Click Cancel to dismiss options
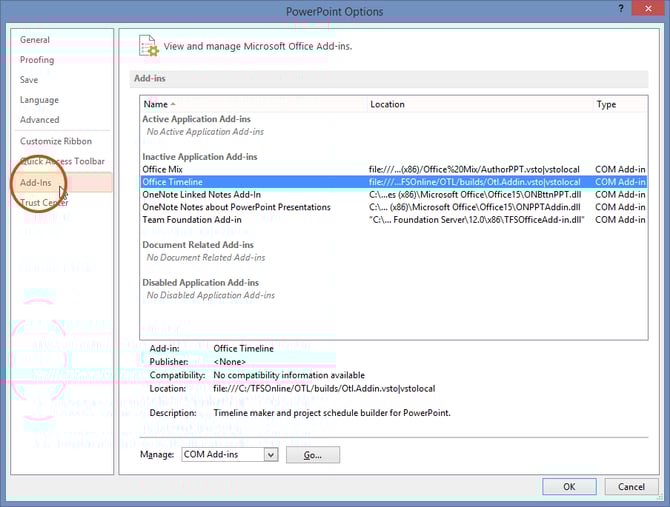Image resolution: width=670 pixels, height=507 pixels. point(631,487)
